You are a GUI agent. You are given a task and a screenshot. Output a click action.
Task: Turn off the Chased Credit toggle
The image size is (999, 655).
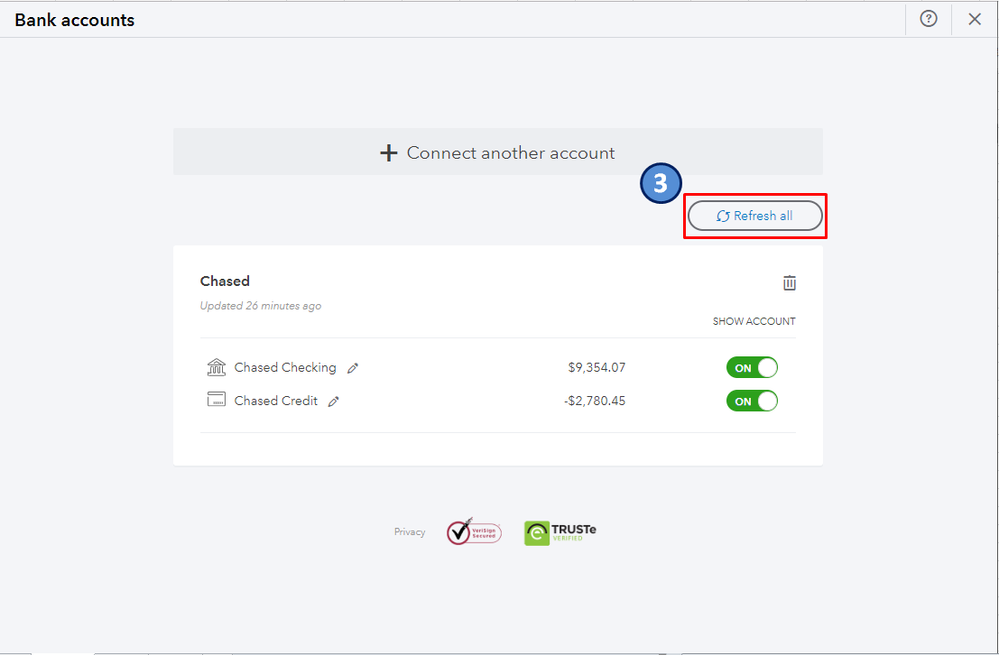(752, 401)
